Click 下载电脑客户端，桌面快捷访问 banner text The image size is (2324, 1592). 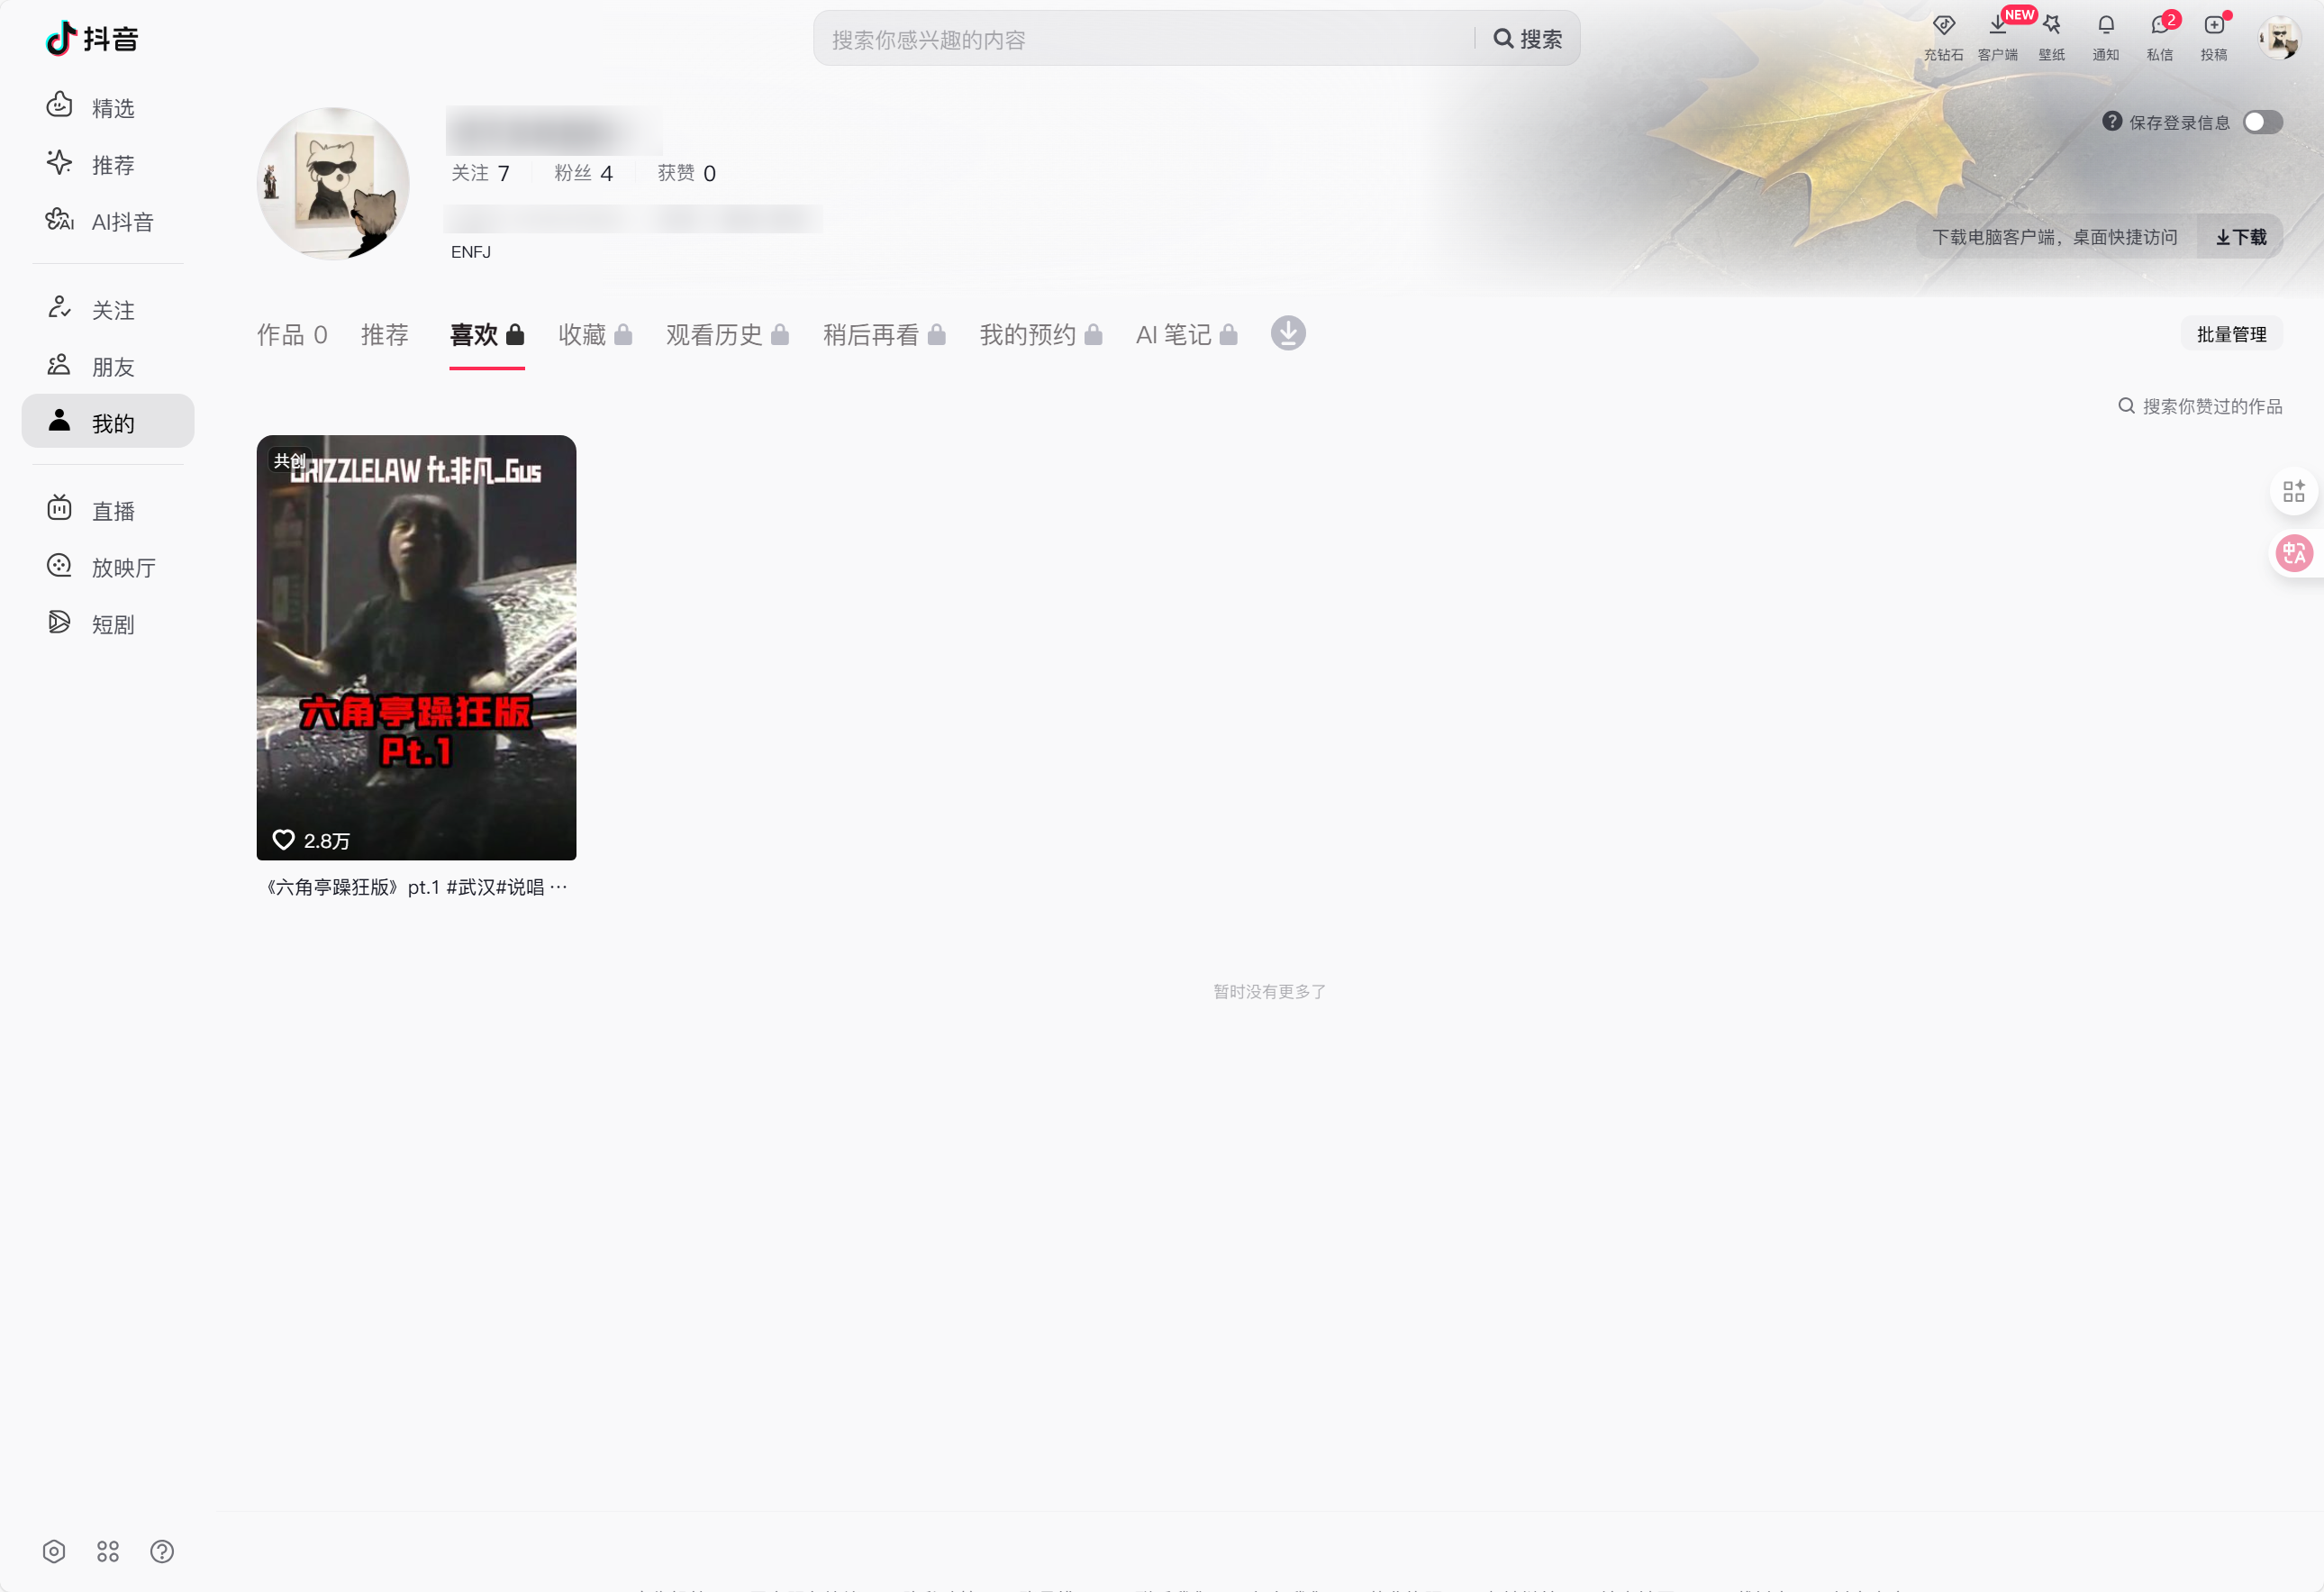pyautogui.click(x=2054, y=236)
